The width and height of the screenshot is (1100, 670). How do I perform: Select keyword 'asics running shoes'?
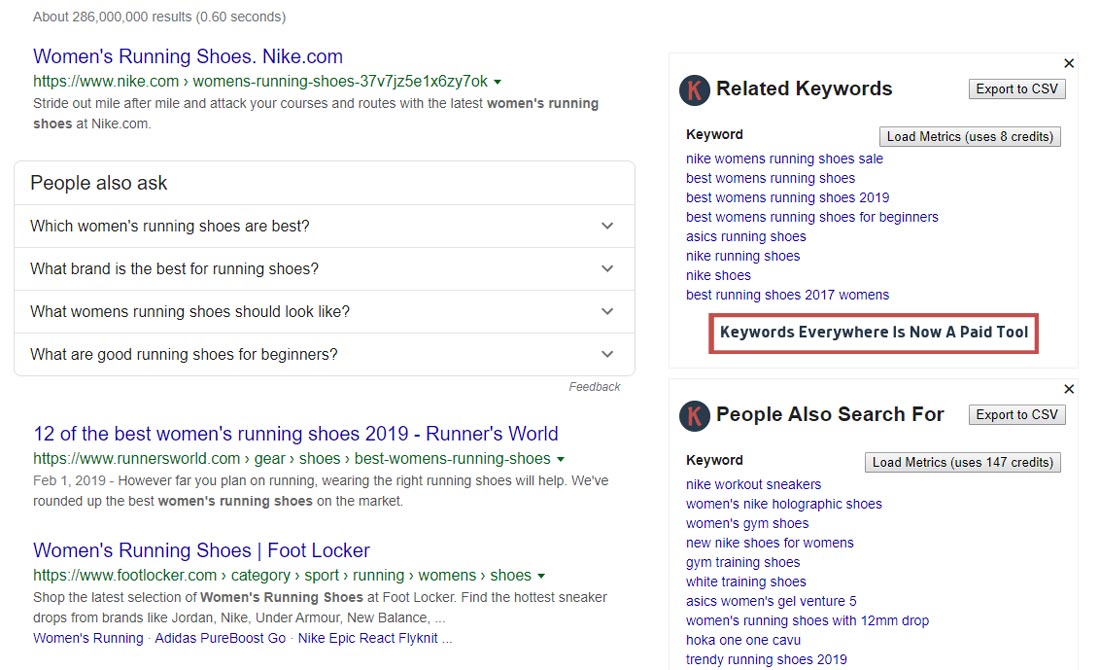pos(746,236)
